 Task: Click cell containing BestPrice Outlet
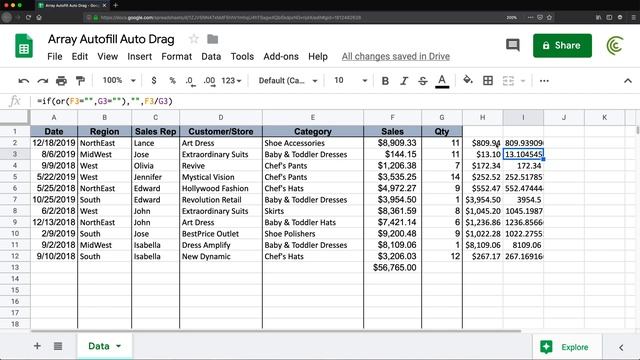[x=221, y=233]
